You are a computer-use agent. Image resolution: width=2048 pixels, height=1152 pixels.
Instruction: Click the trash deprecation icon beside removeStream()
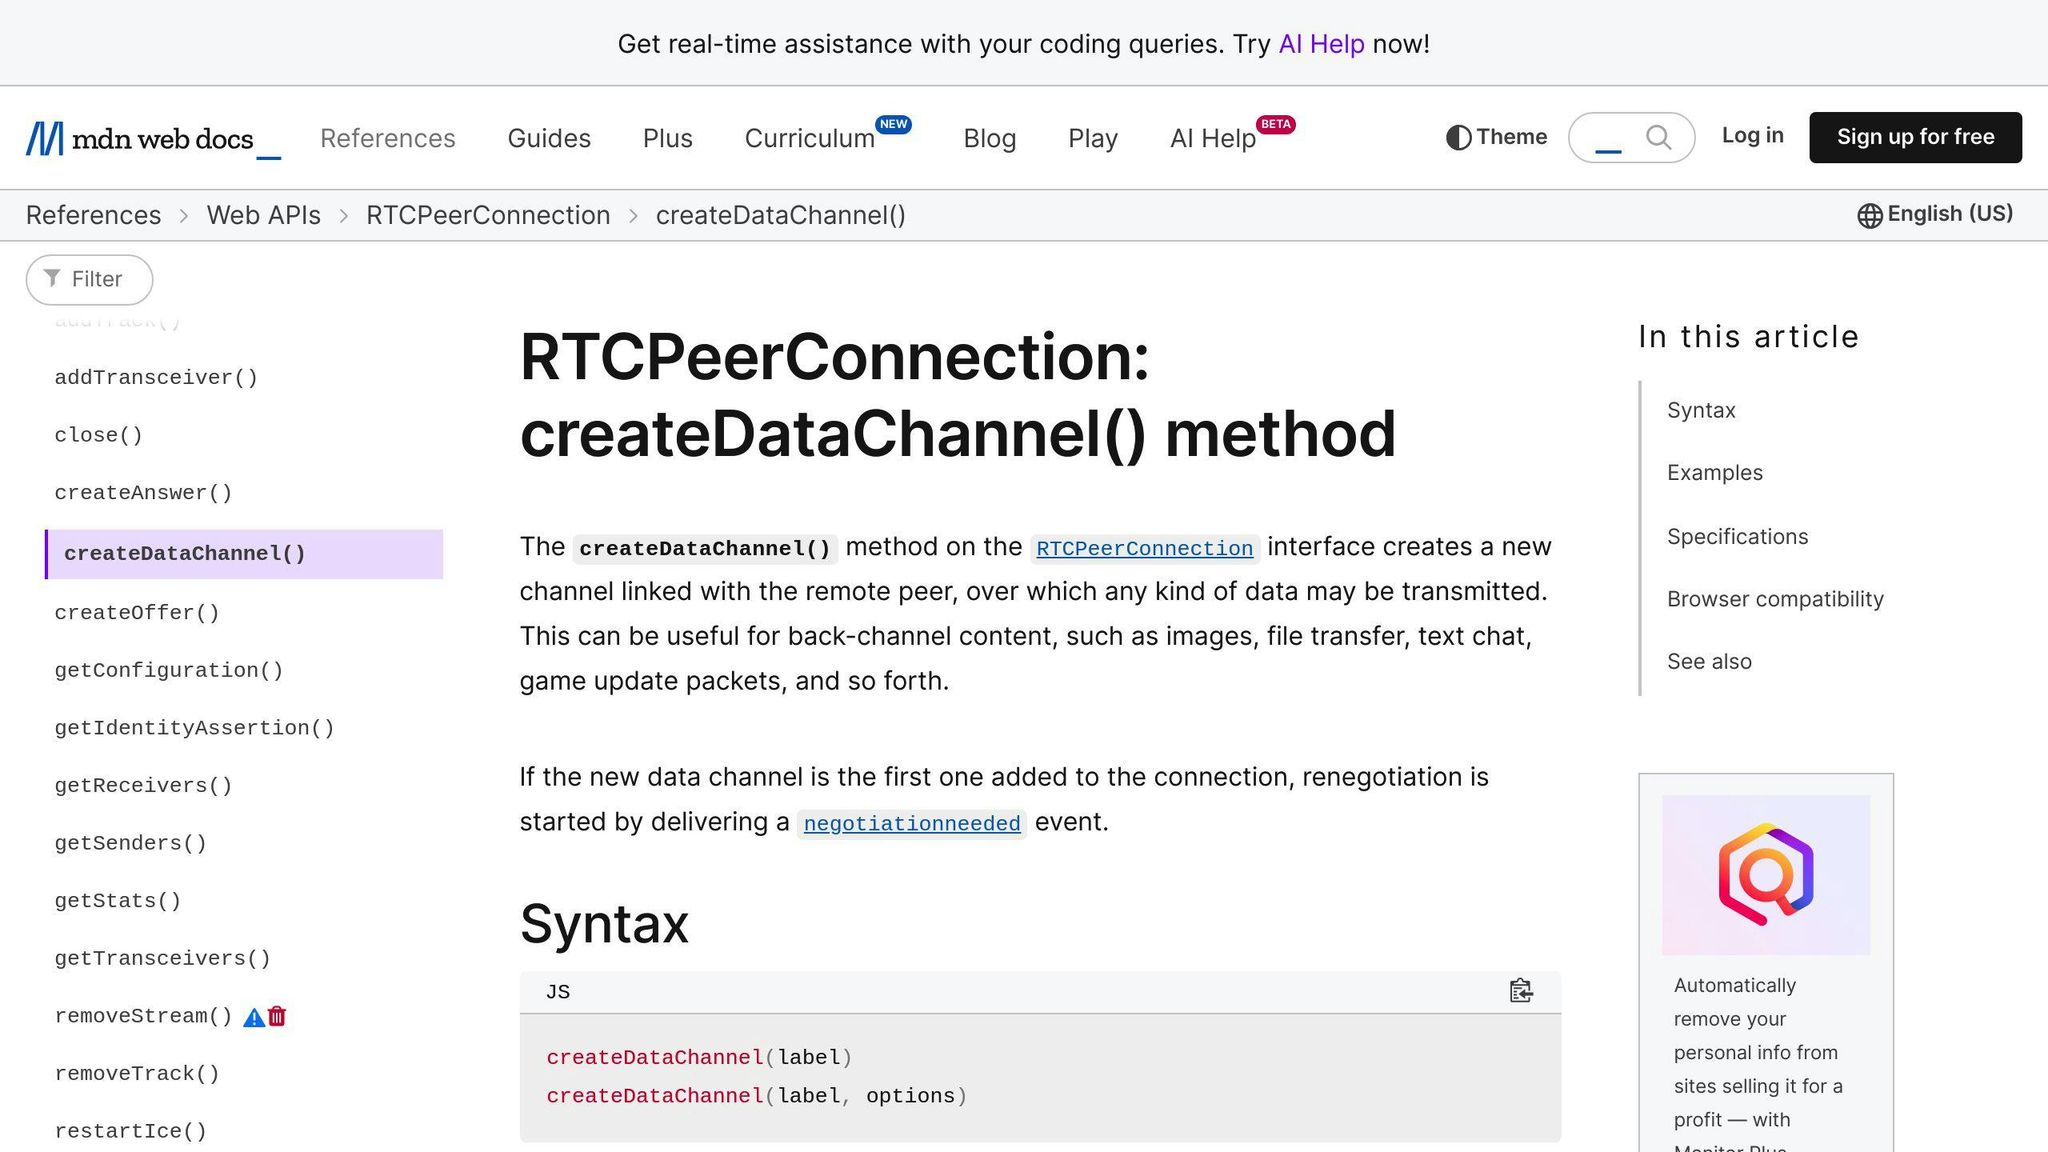coord(276,1015)
